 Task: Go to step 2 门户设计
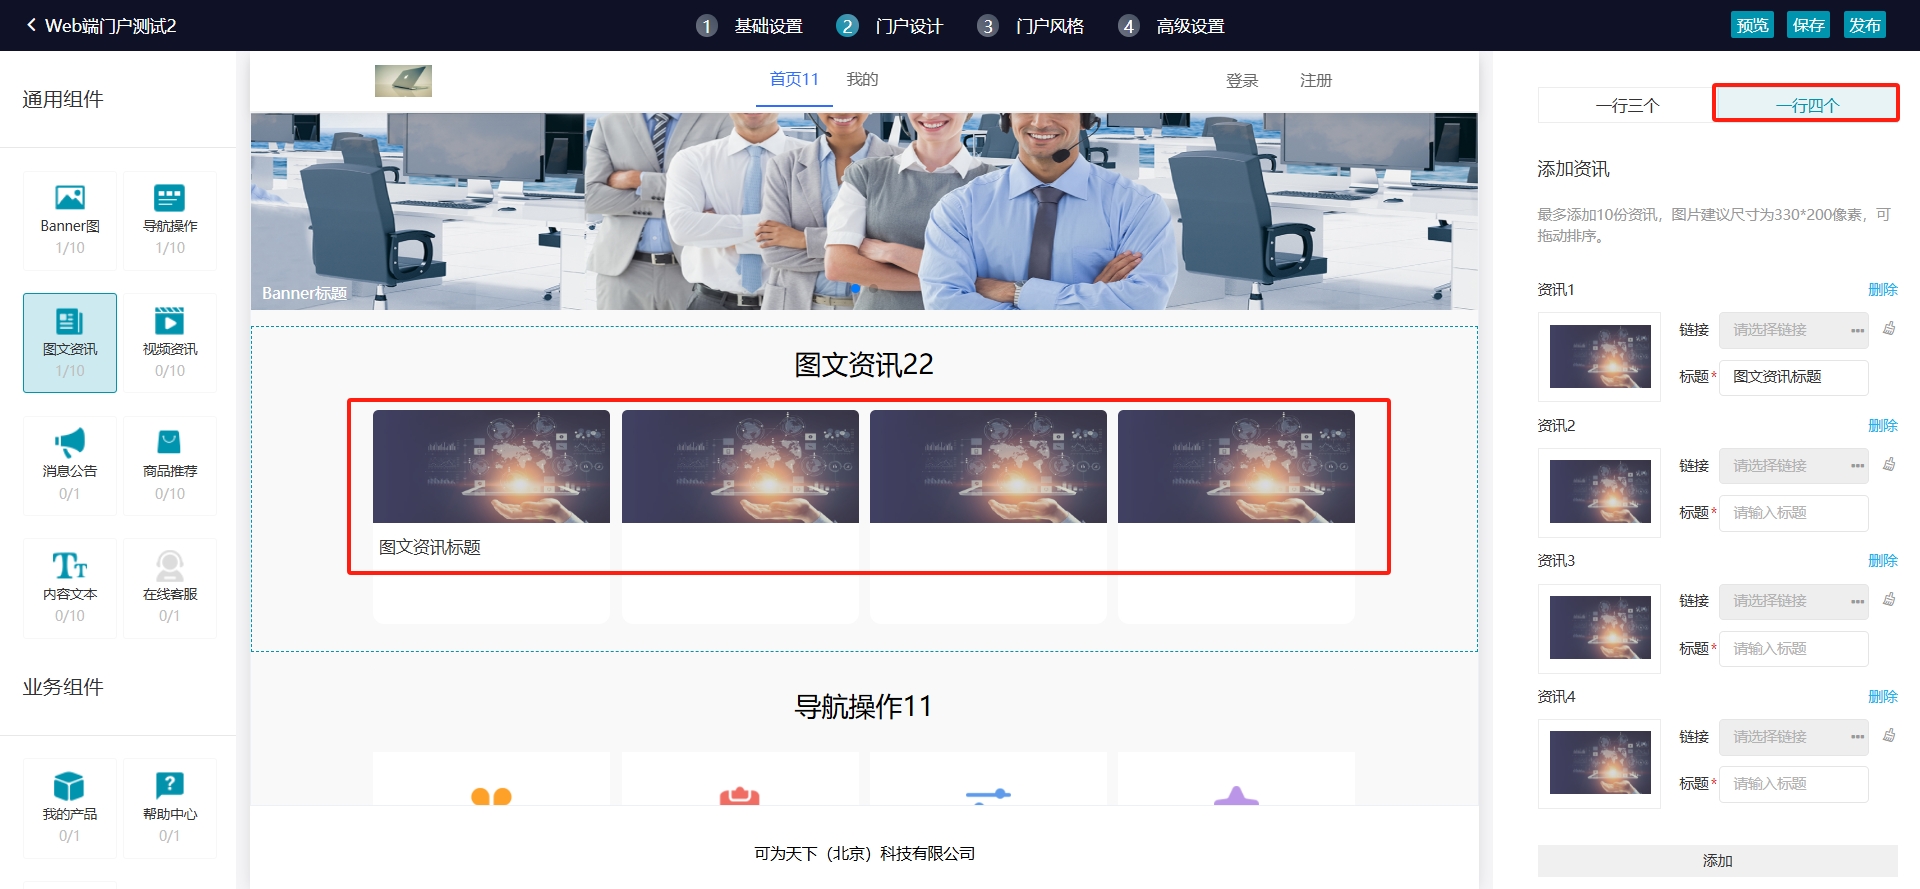tap(890, 26)
